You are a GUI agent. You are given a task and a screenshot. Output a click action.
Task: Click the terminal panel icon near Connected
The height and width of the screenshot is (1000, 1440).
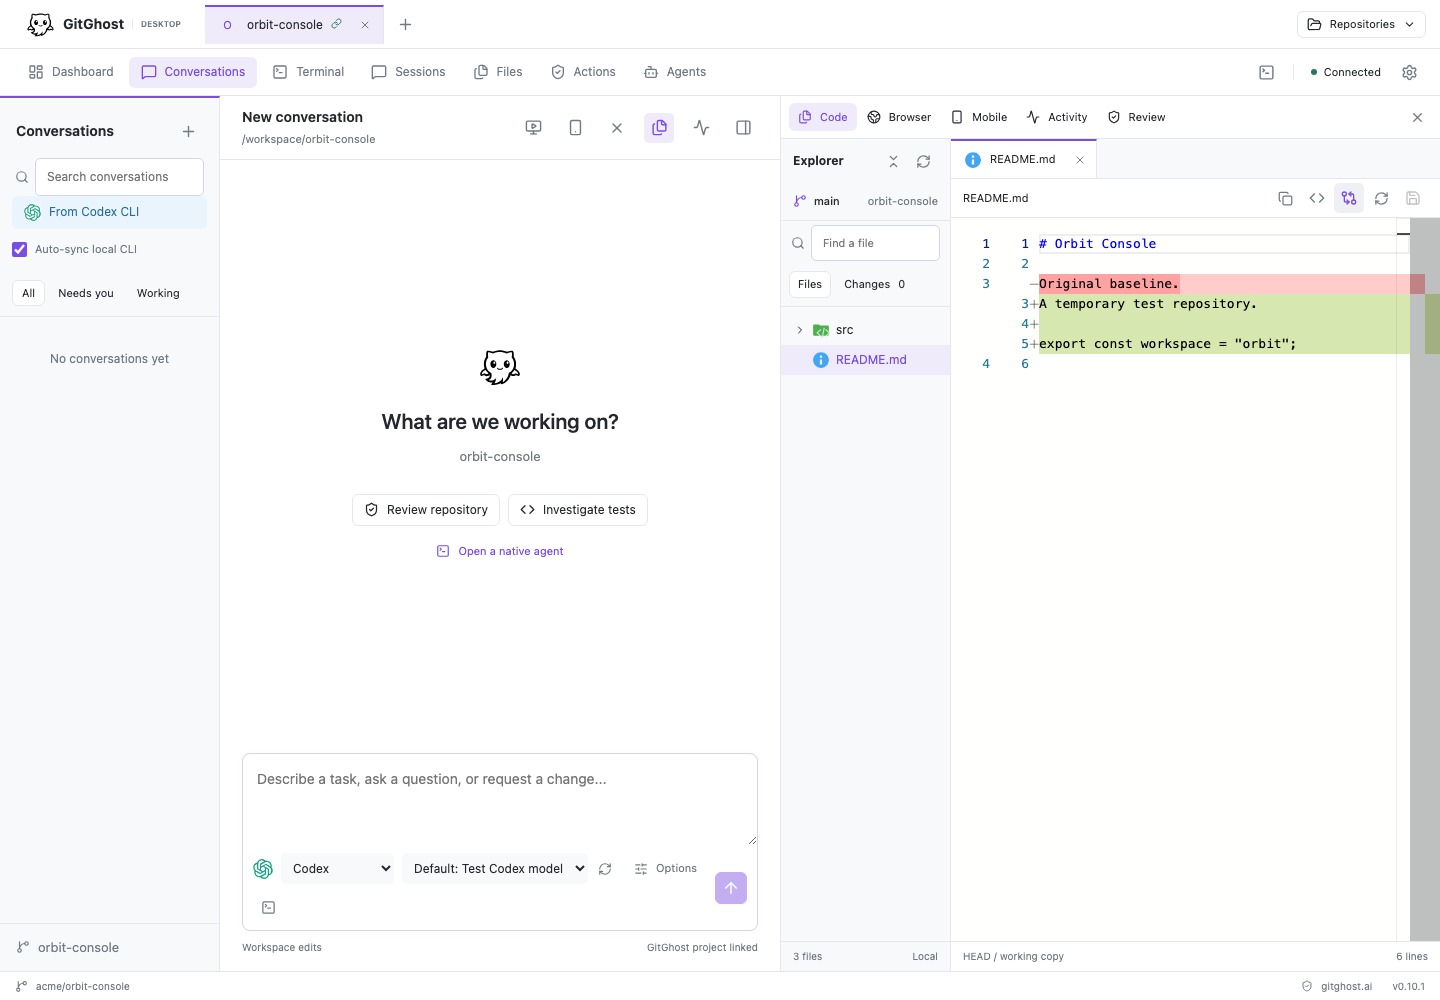(x=1266, y=72)
